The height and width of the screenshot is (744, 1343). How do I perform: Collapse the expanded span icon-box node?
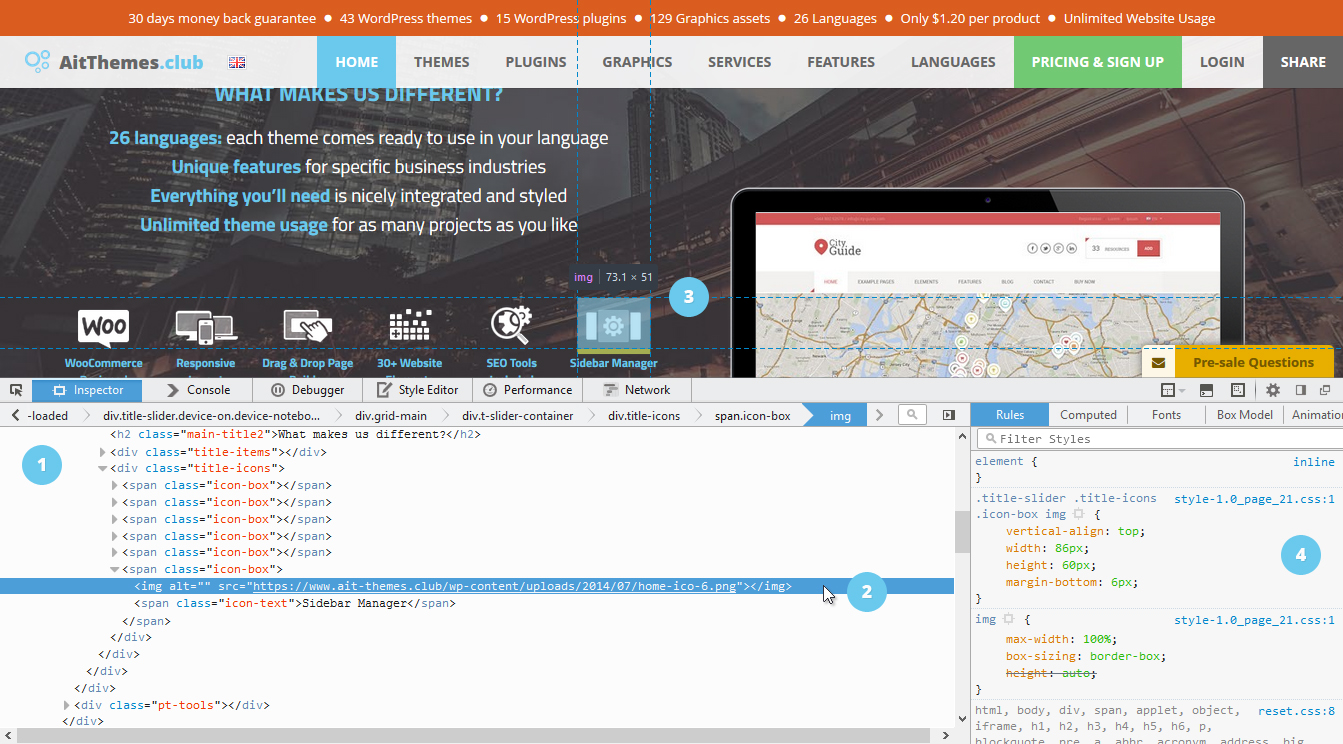(115, 569)
